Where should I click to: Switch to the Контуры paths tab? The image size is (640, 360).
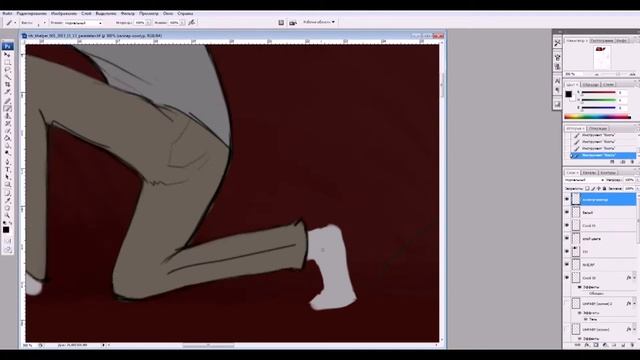tap(607, 173)
